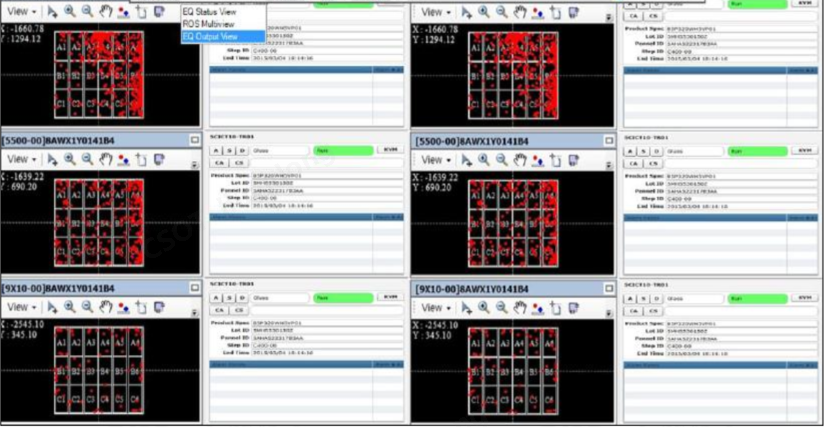The height and width of the screenshot is (427, 824).
Task: Expand View dropdown in 5500-00 left panel
Action: coord(21,160)
